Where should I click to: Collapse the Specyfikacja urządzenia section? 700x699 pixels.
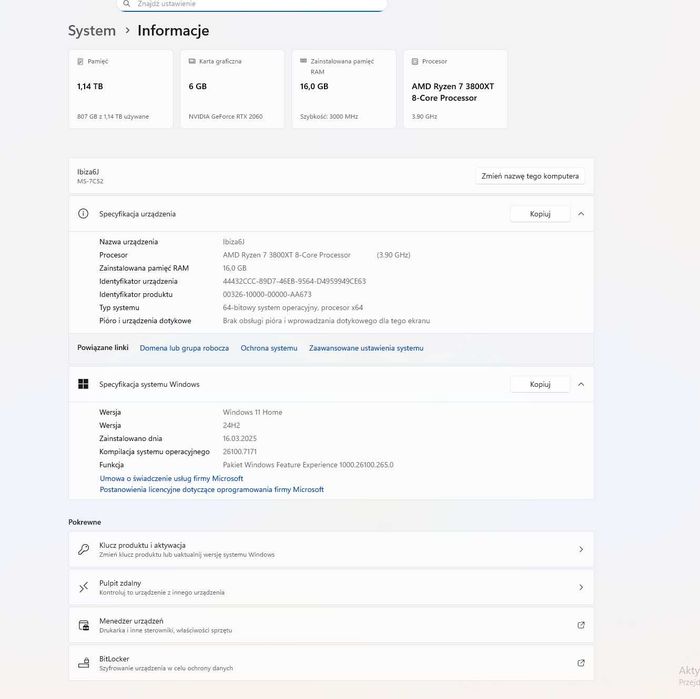point(581,214)
